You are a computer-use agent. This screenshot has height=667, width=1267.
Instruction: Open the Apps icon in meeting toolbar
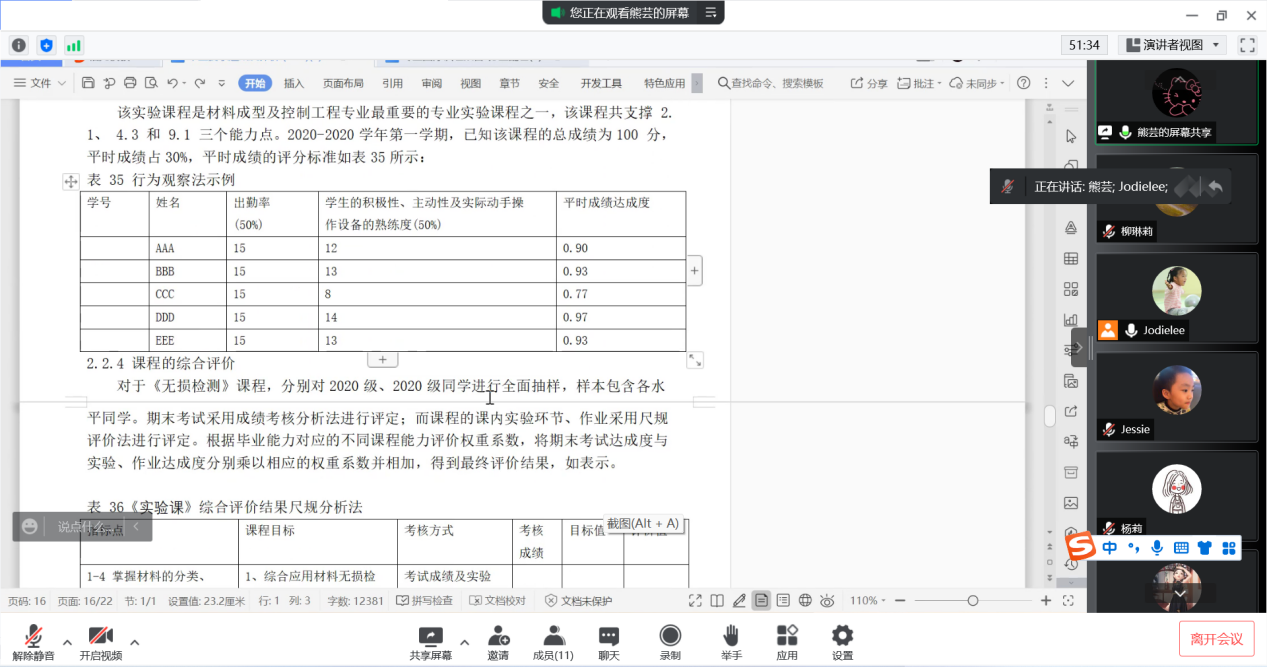point(787,636)
